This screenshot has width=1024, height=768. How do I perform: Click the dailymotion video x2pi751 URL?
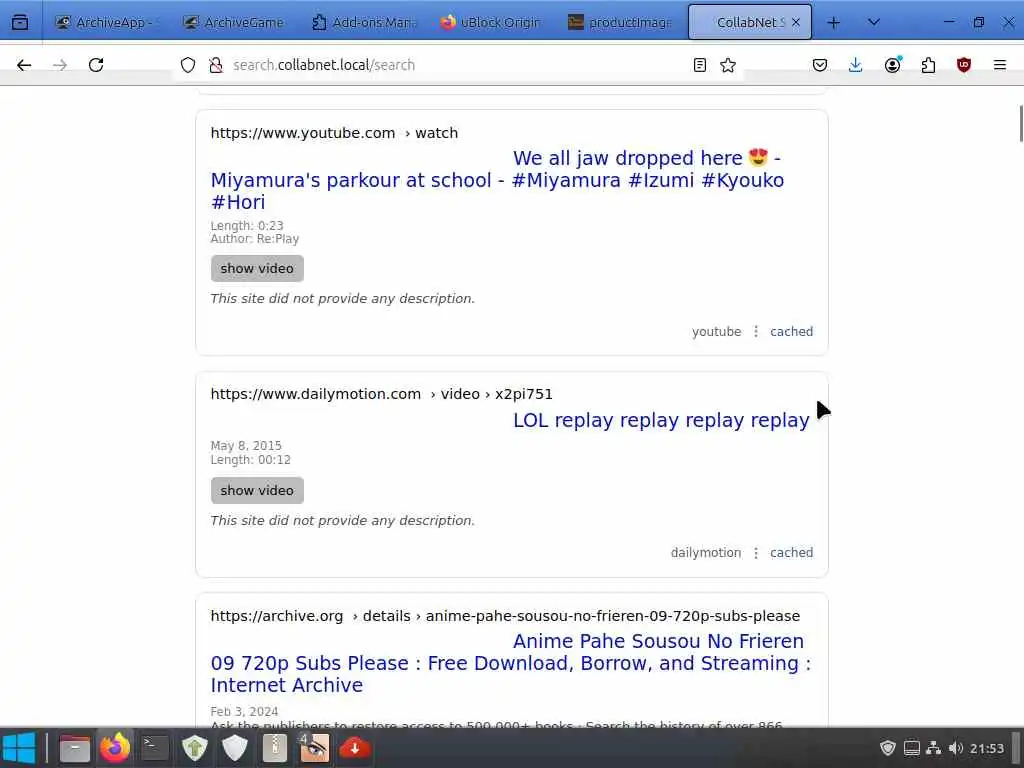point(381,394)
